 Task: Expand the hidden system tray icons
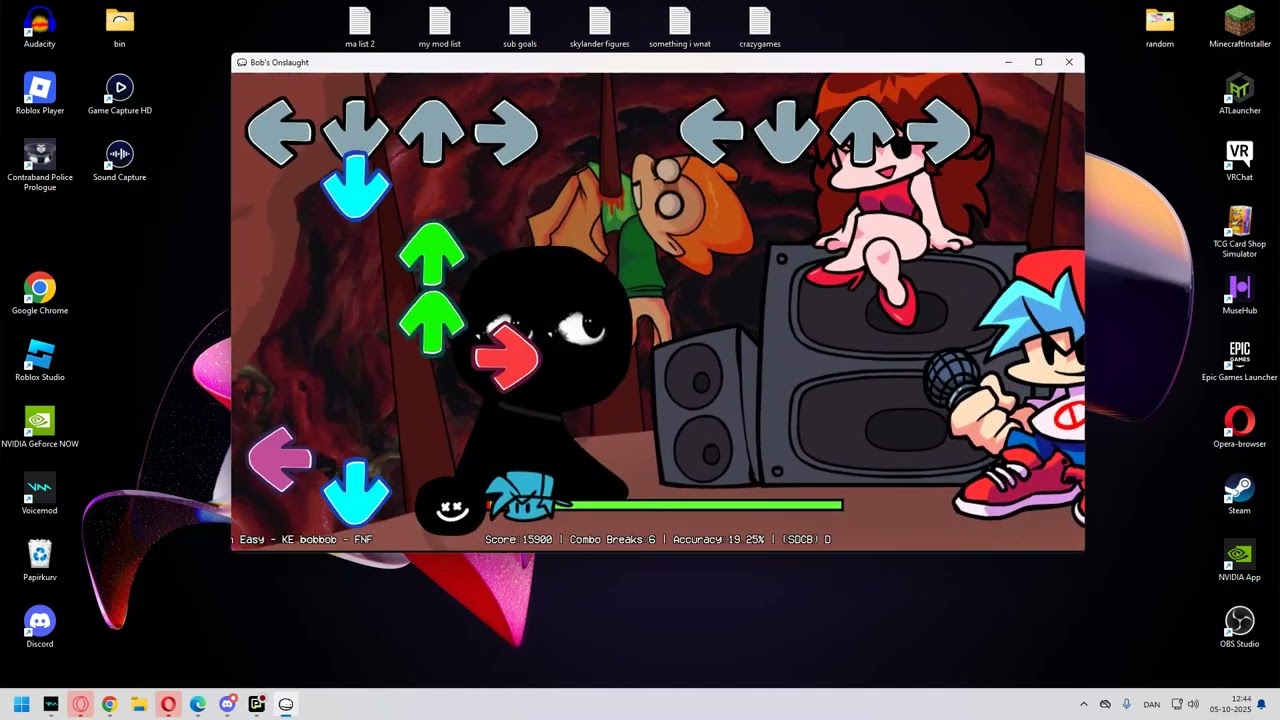(1083, 704)
